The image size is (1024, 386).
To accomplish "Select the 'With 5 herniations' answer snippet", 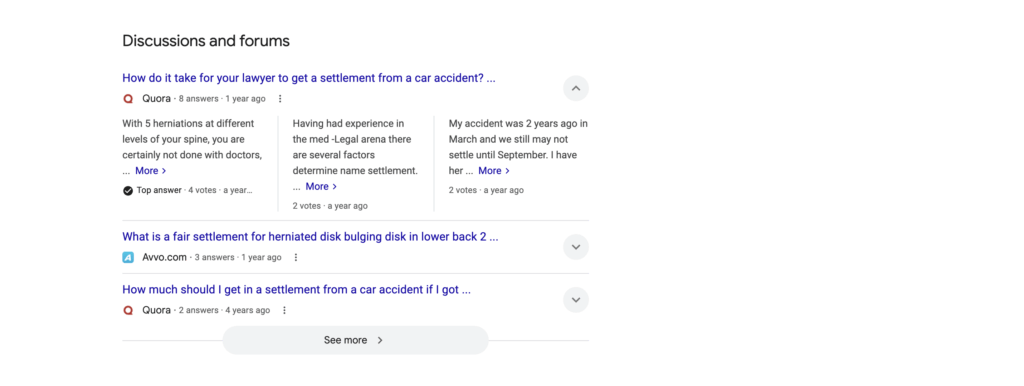I will click(x=193, y=147).
